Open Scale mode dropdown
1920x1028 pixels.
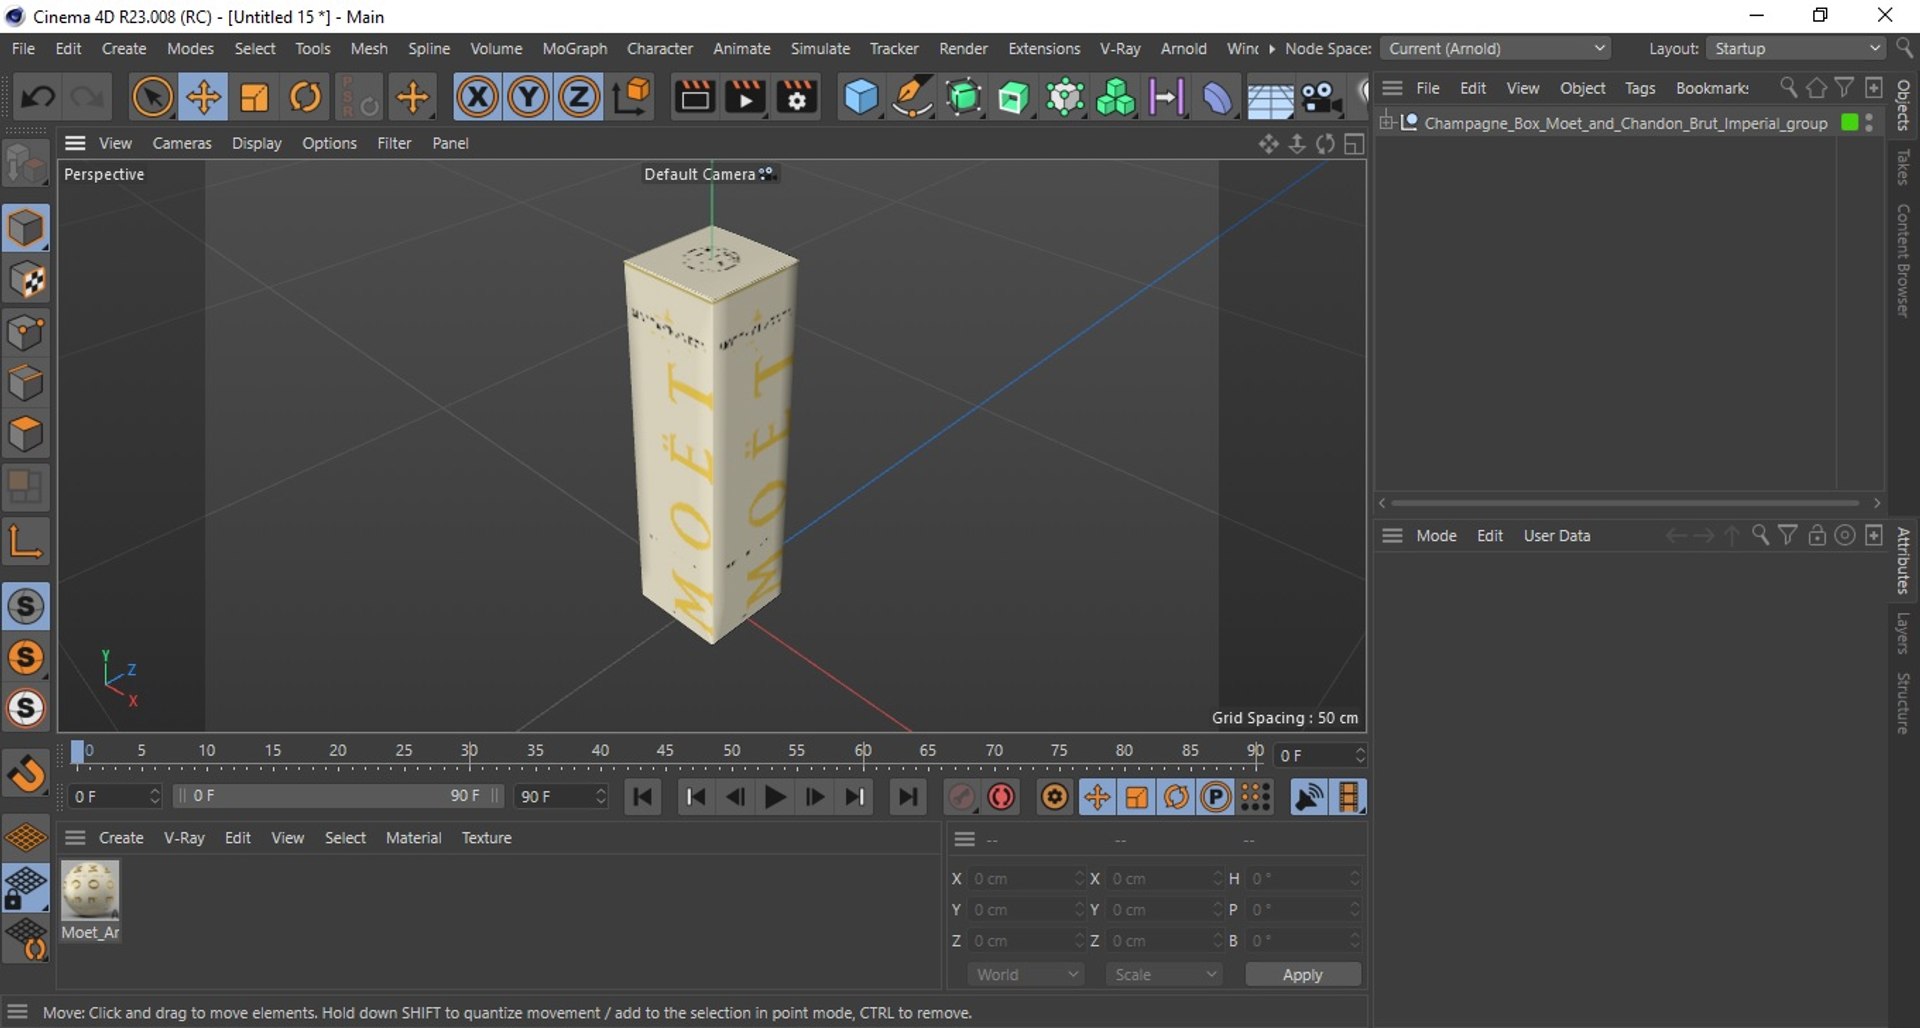click(1164, 974)
